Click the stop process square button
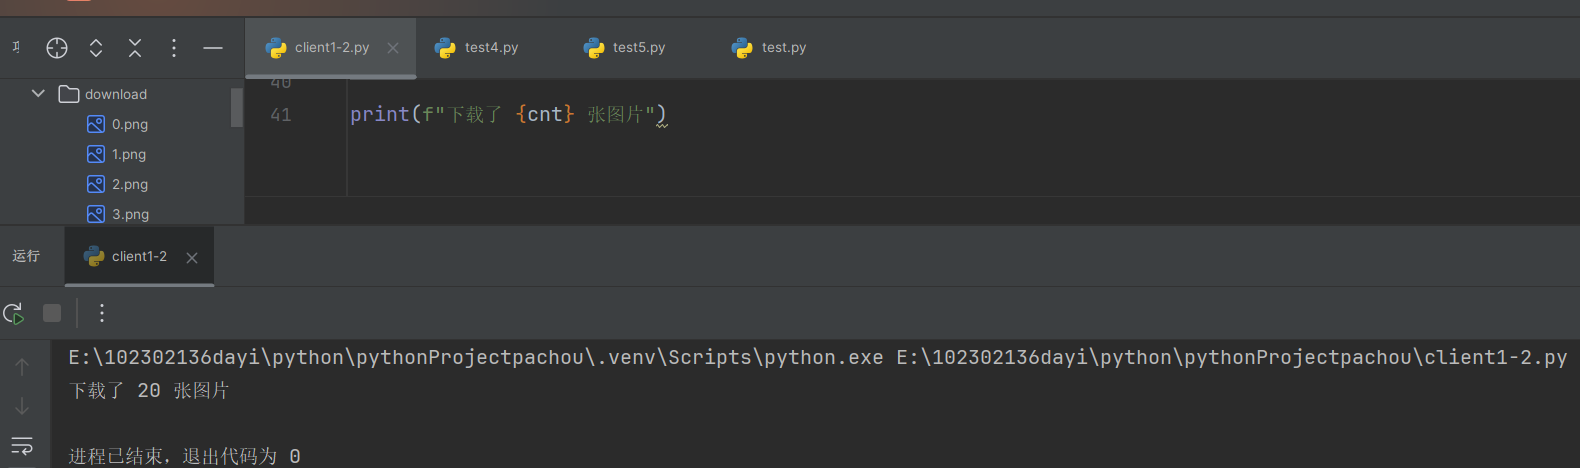 pyautogui.click(x=52, y=314)
